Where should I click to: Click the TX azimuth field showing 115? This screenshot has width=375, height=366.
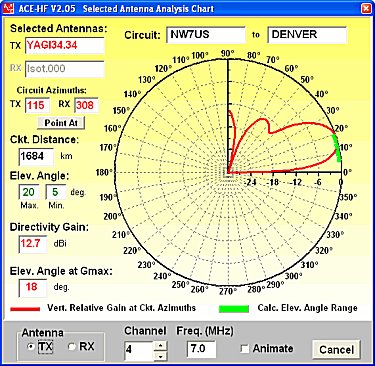pyautogui.click(x=37, y=105)
